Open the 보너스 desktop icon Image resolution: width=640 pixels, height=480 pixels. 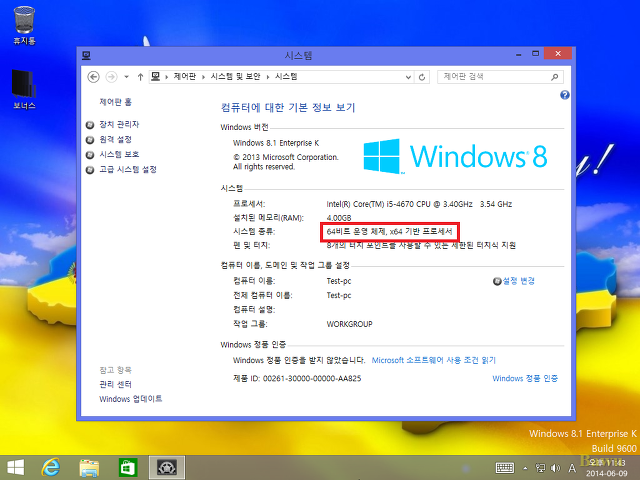[24, 89]
